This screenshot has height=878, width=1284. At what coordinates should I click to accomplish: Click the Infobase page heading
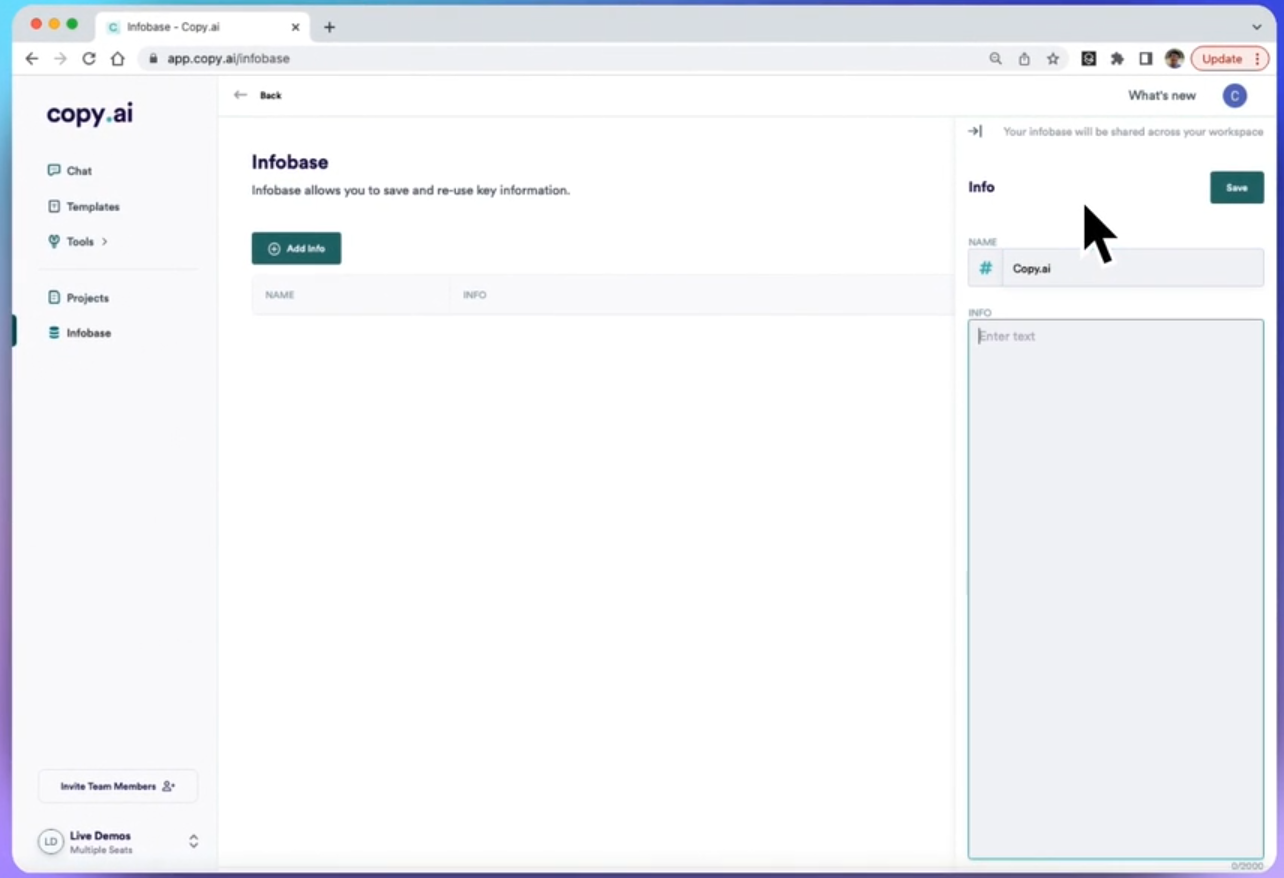(290, 162)
